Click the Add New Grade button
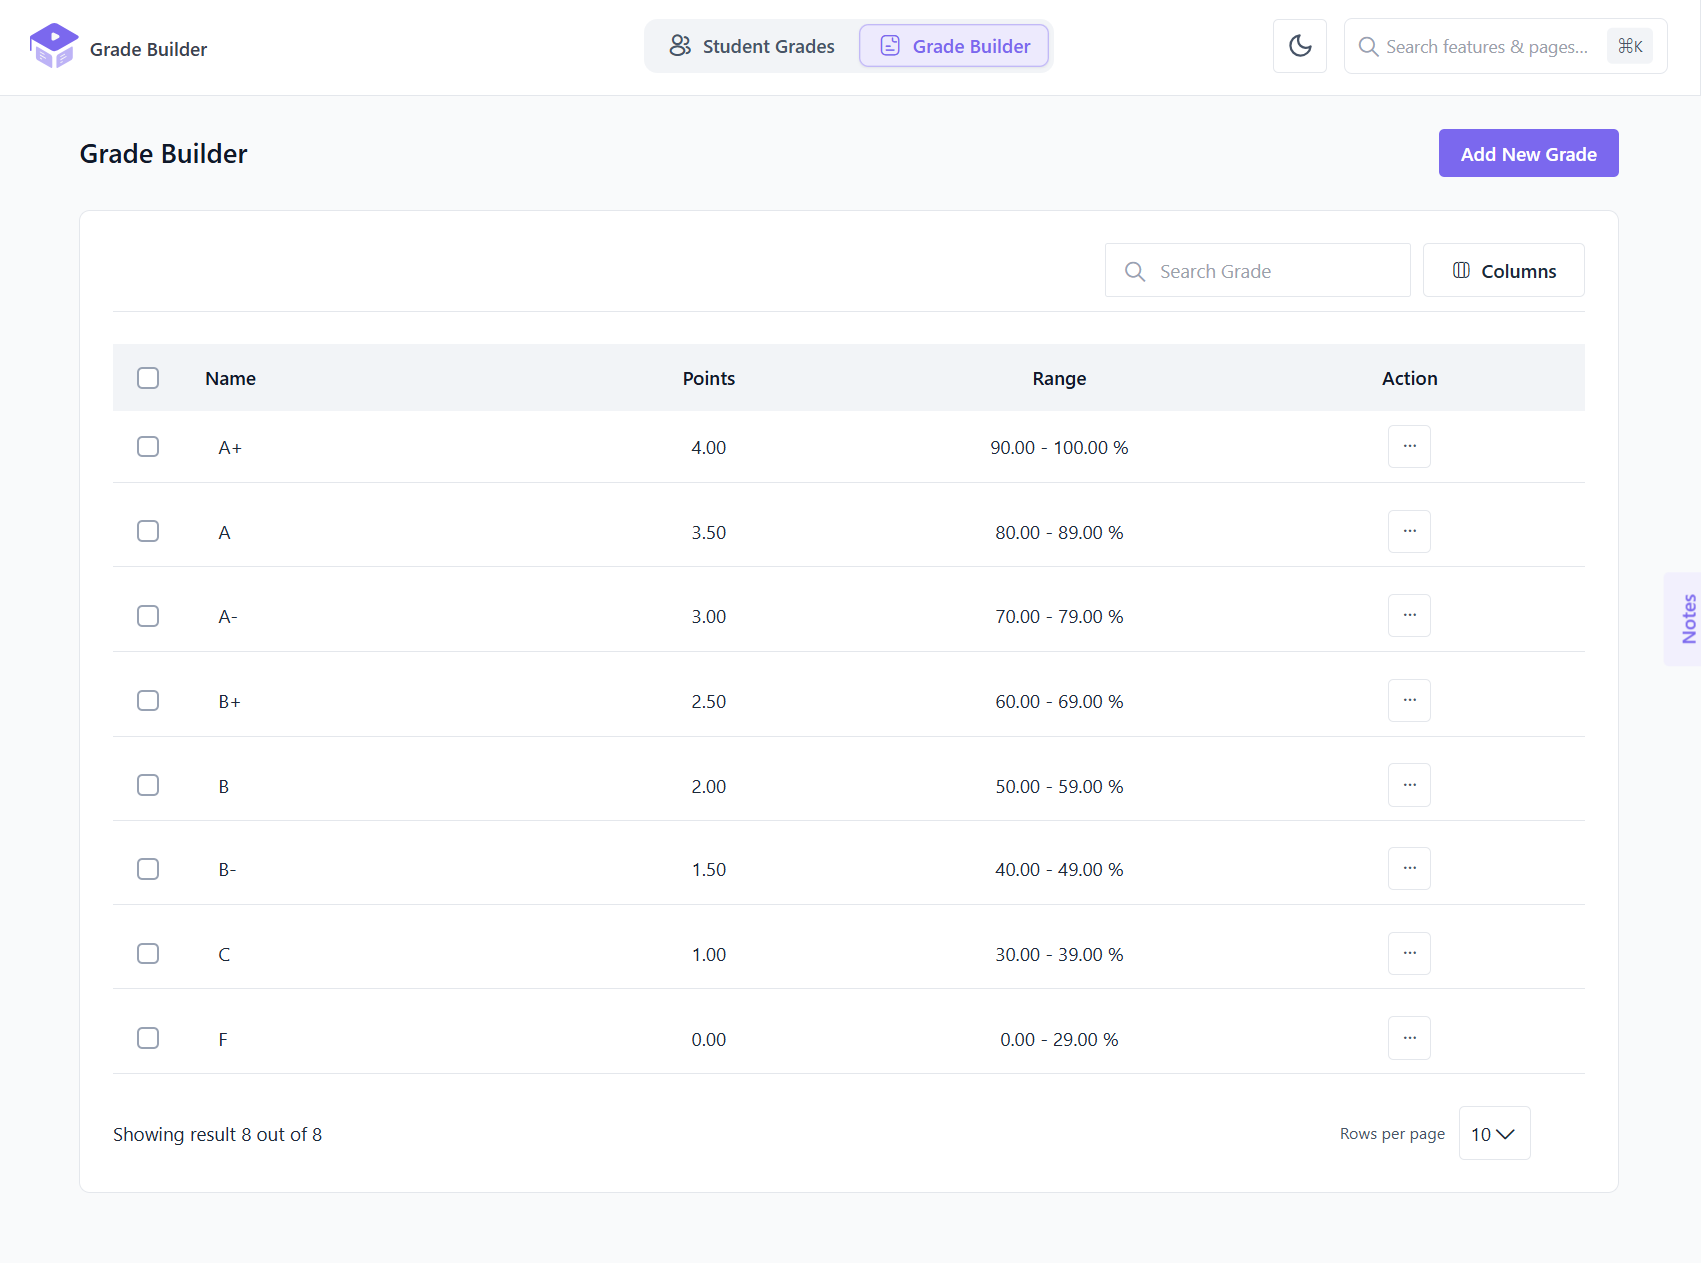Screen dimensions: 1701x1263 click(1528, 153)
